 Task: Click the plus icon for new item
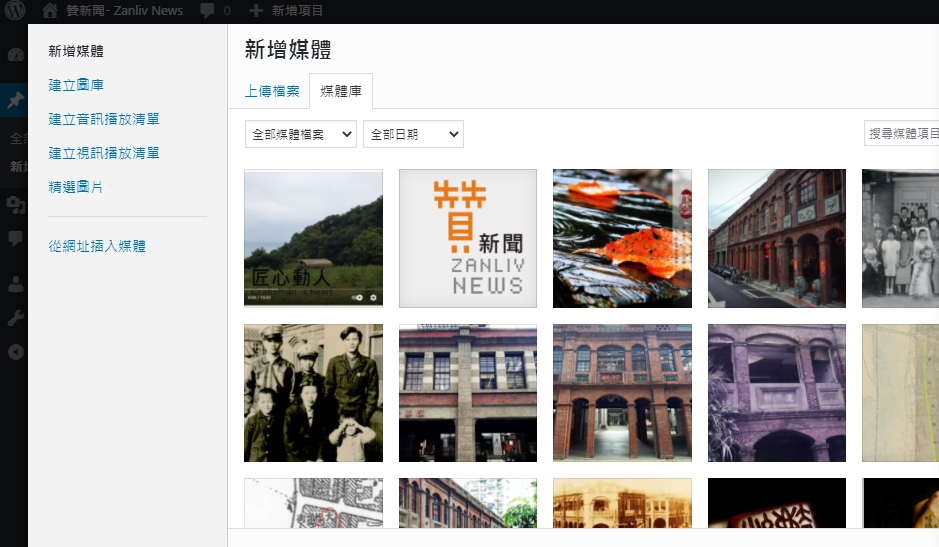coord(256,10)
